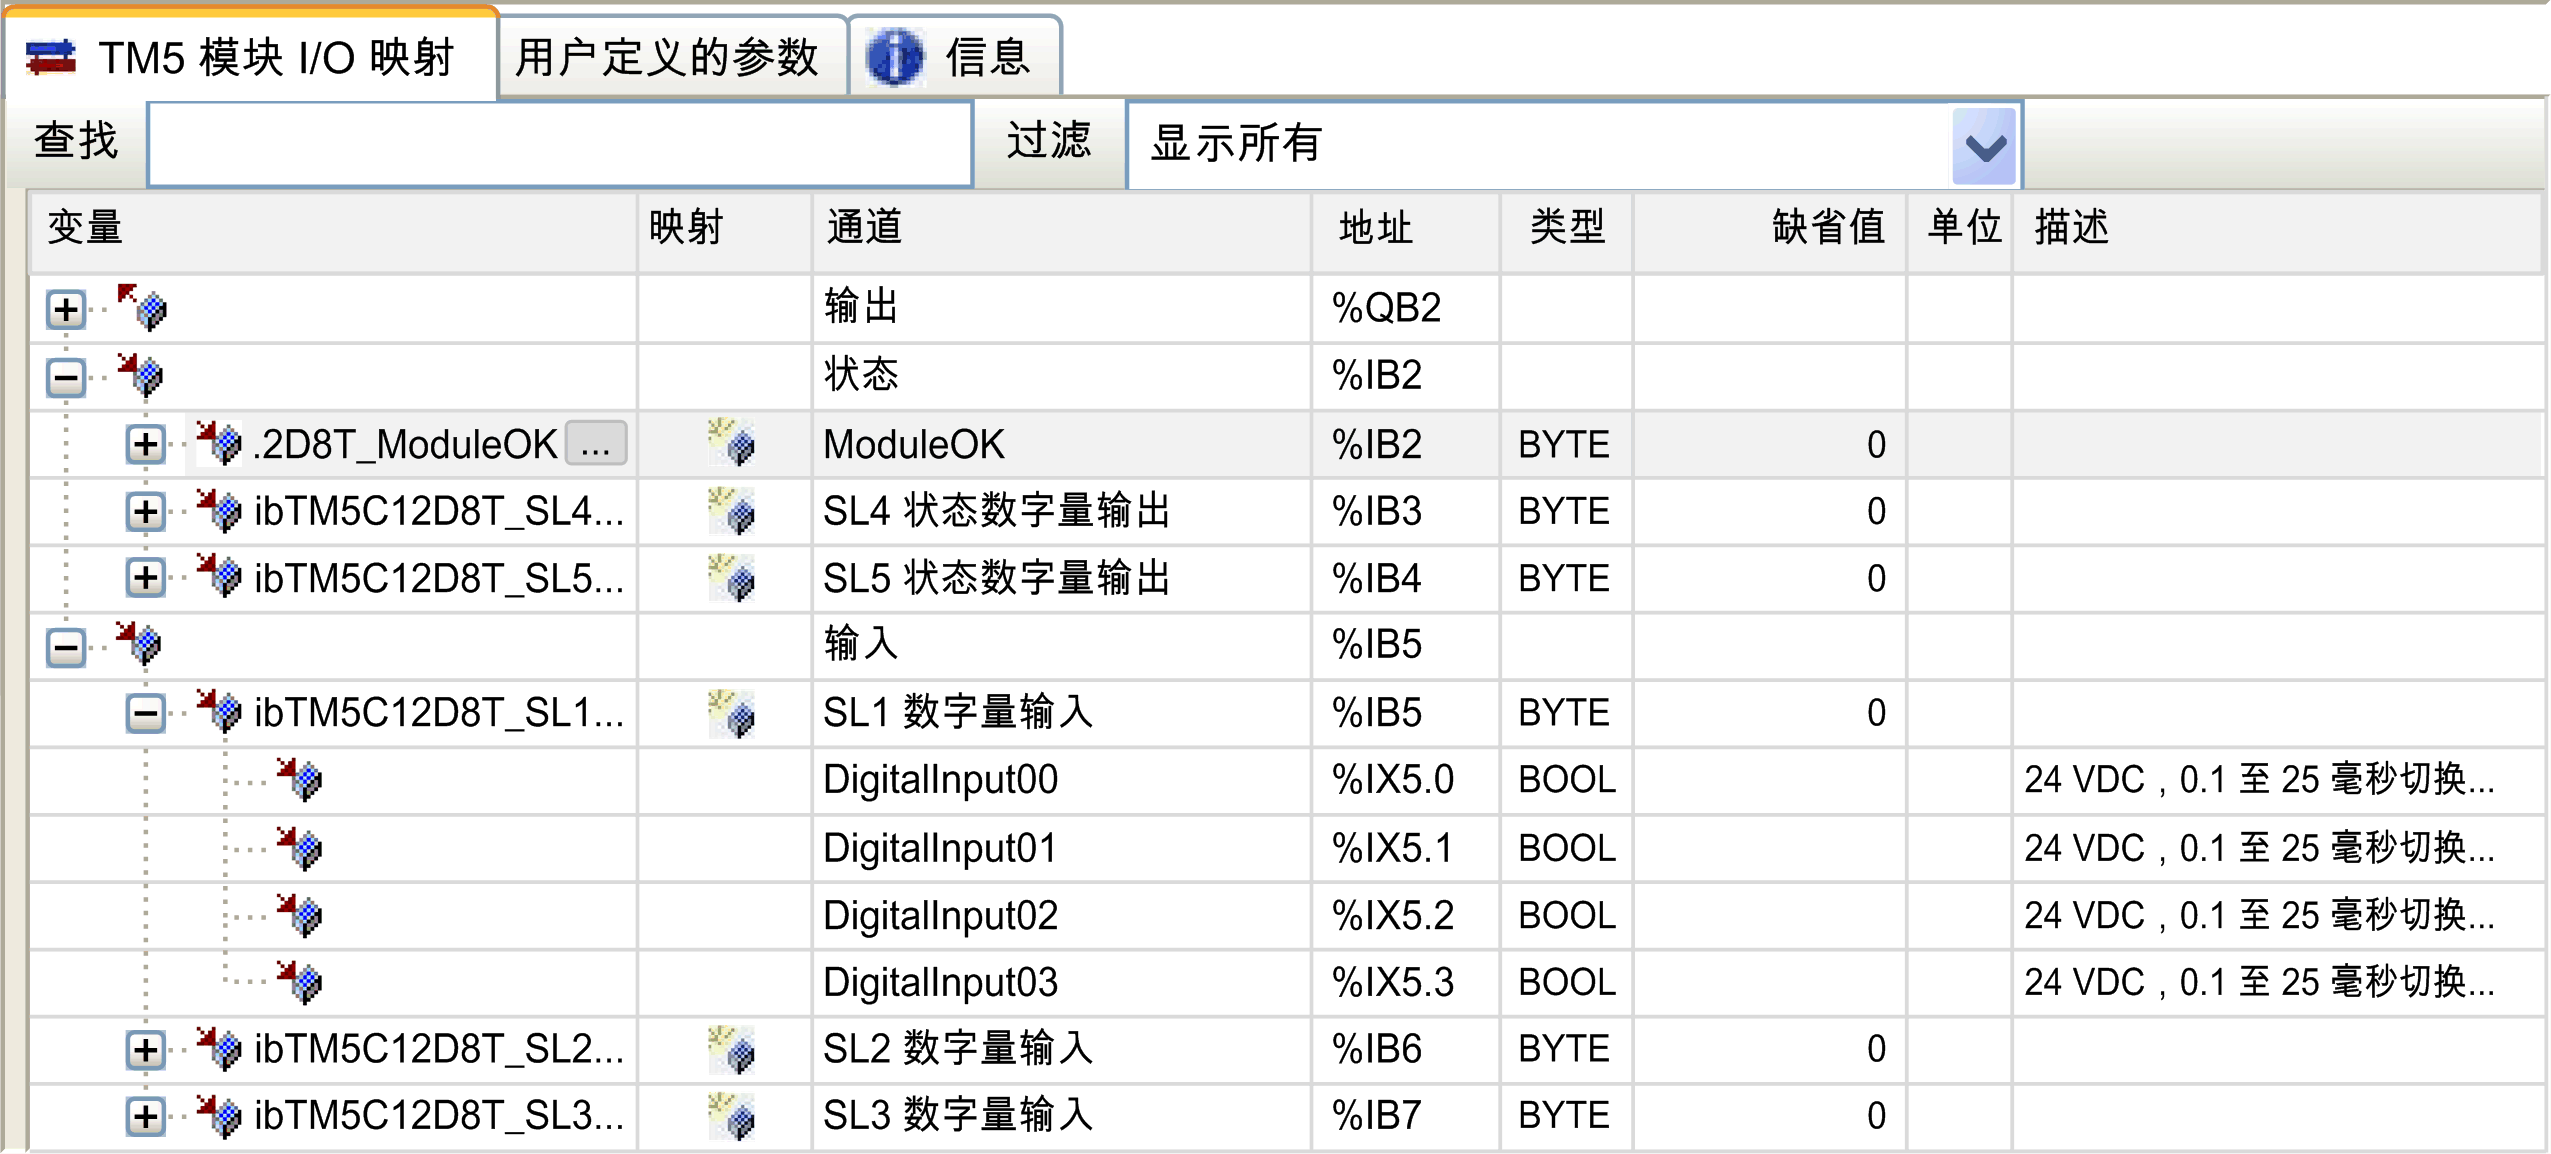This screenshot has width=2551, height=1154.
Task: Click mapping icon for SL5 status row
Action: click(x=731, y=578)
